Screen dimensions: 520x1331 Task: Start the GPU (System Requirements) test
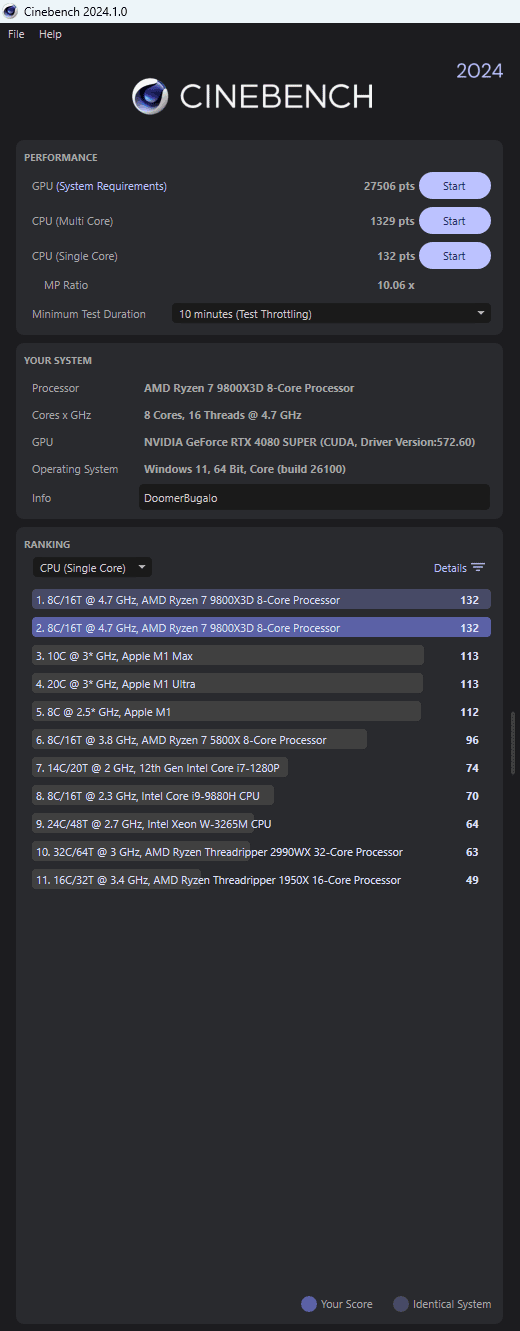pos(454,186)
